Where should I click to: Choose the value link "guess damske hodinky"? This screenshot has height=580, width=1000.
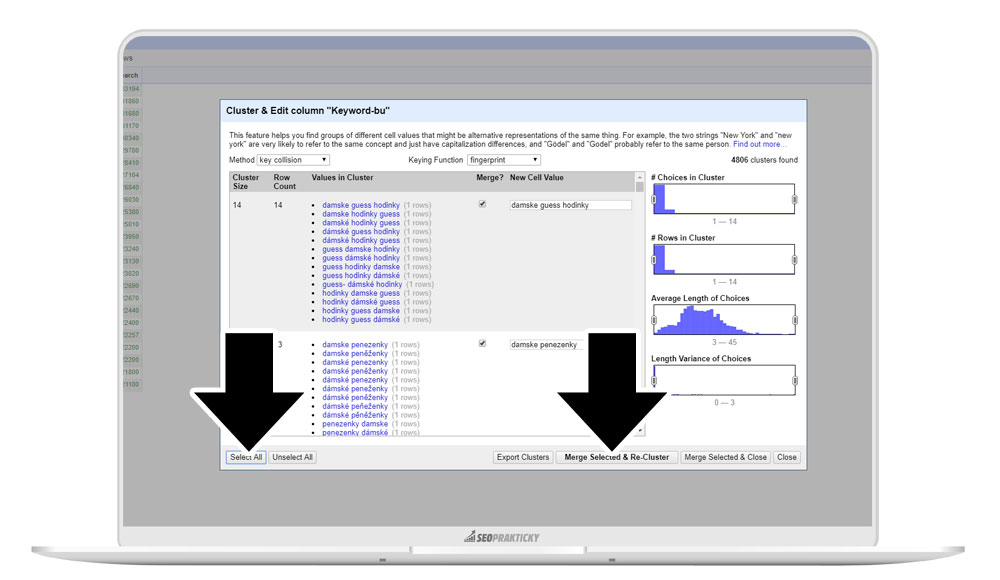tap(361, 249)
